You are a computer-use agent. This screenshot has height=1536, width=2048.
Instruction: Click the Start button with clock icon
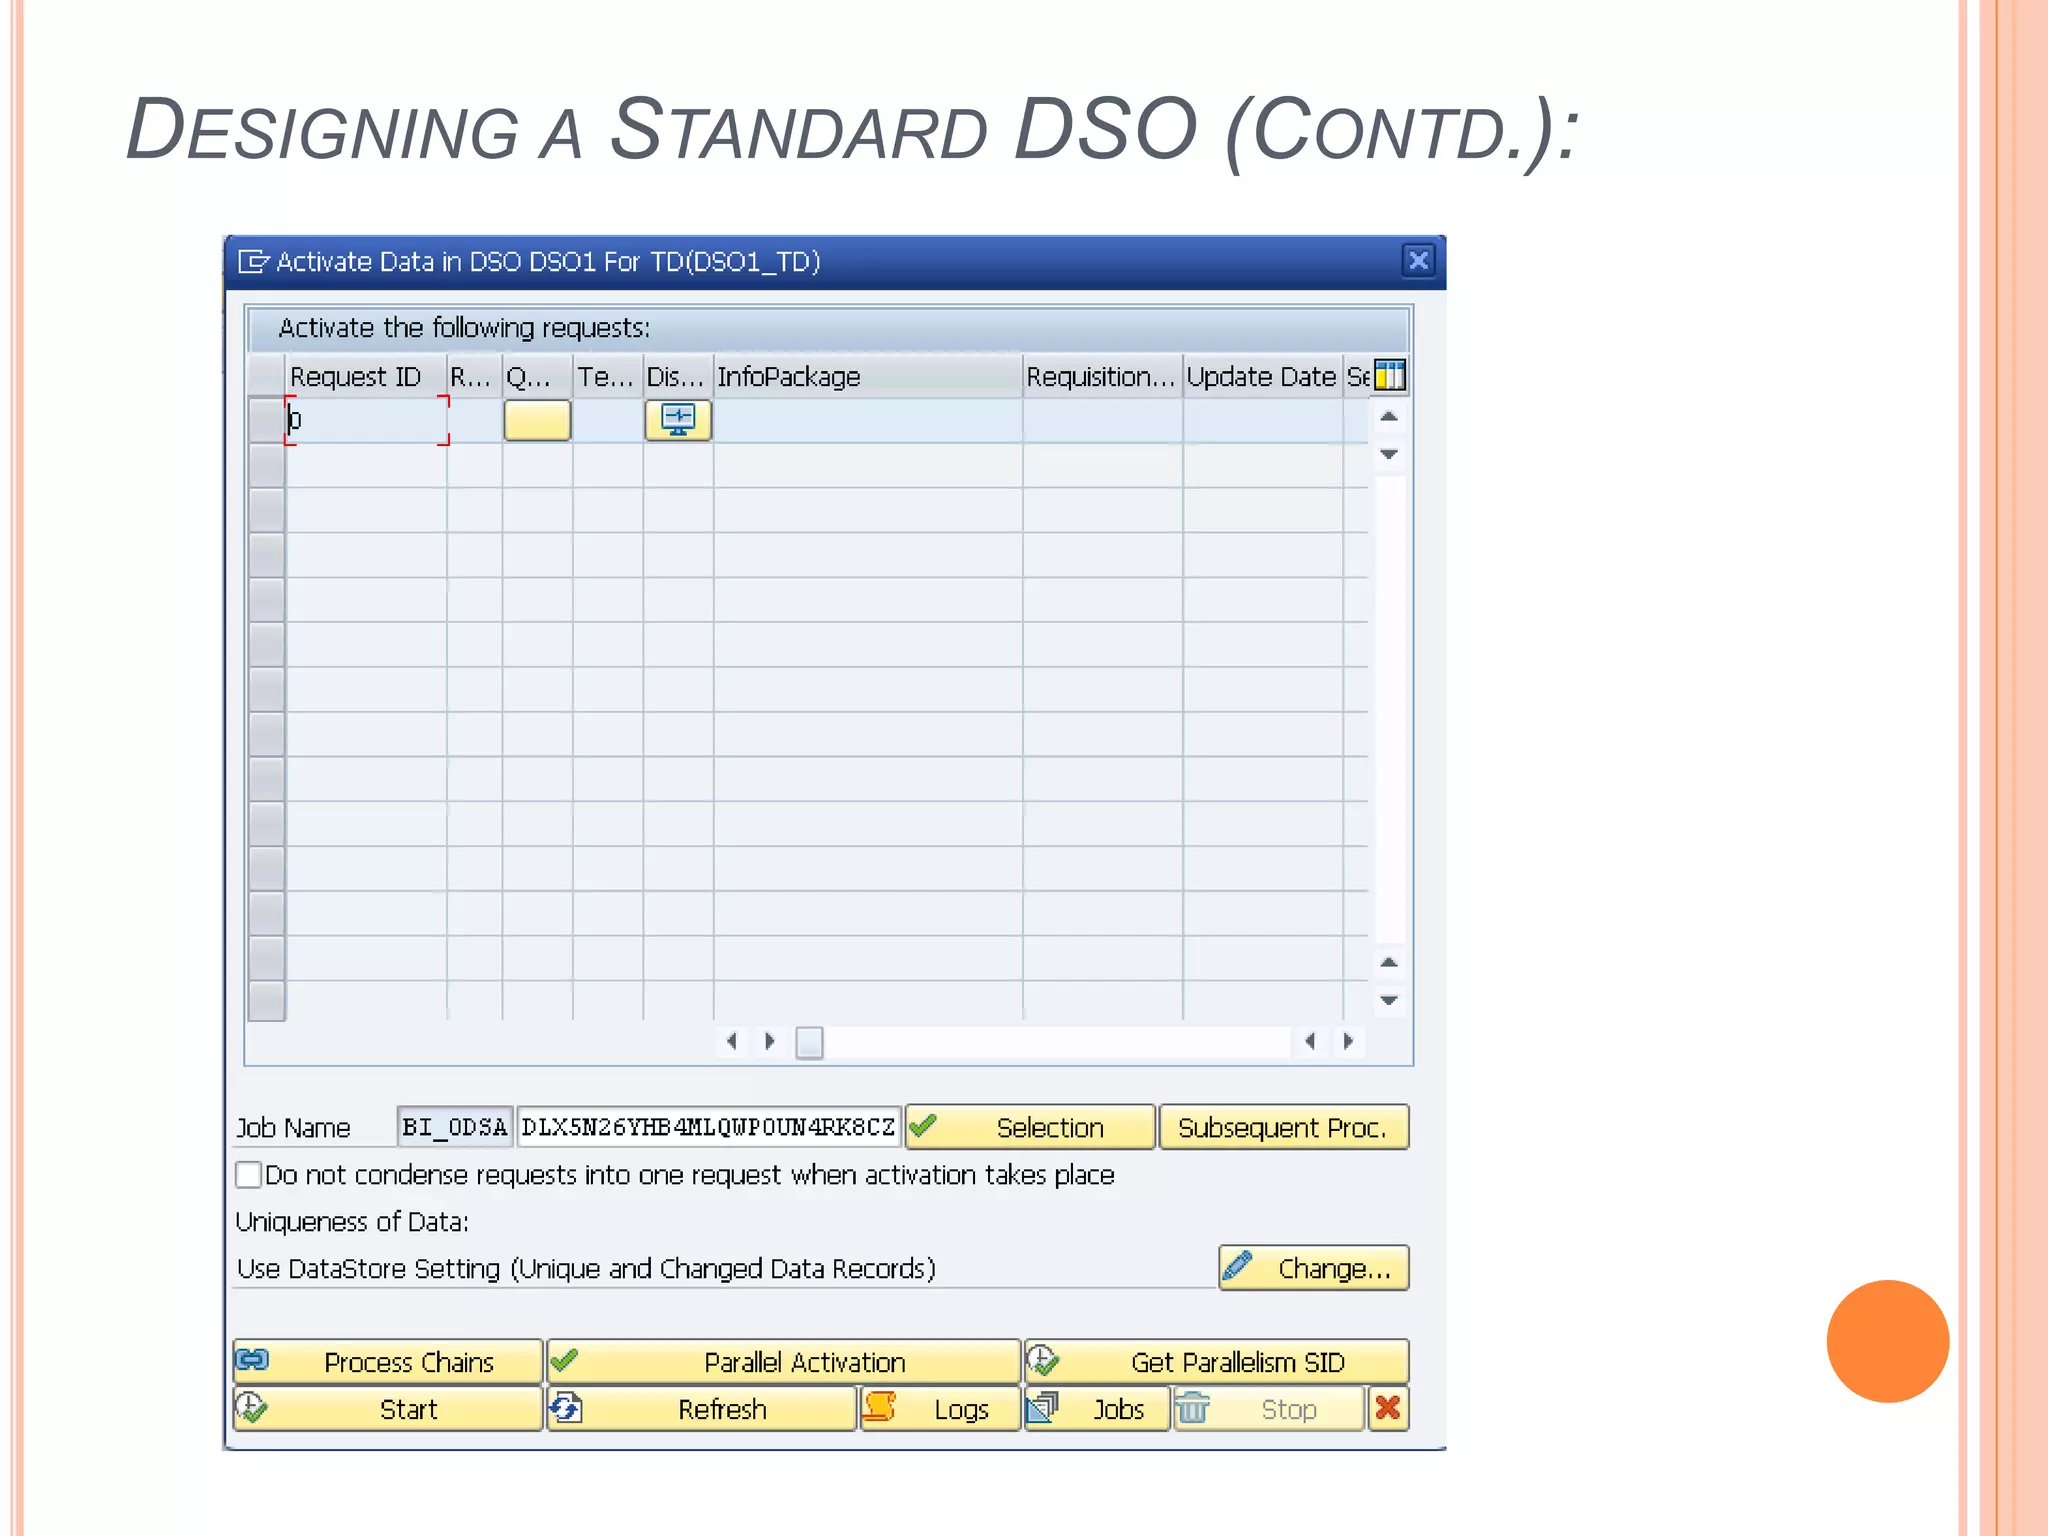[388, 1409]
